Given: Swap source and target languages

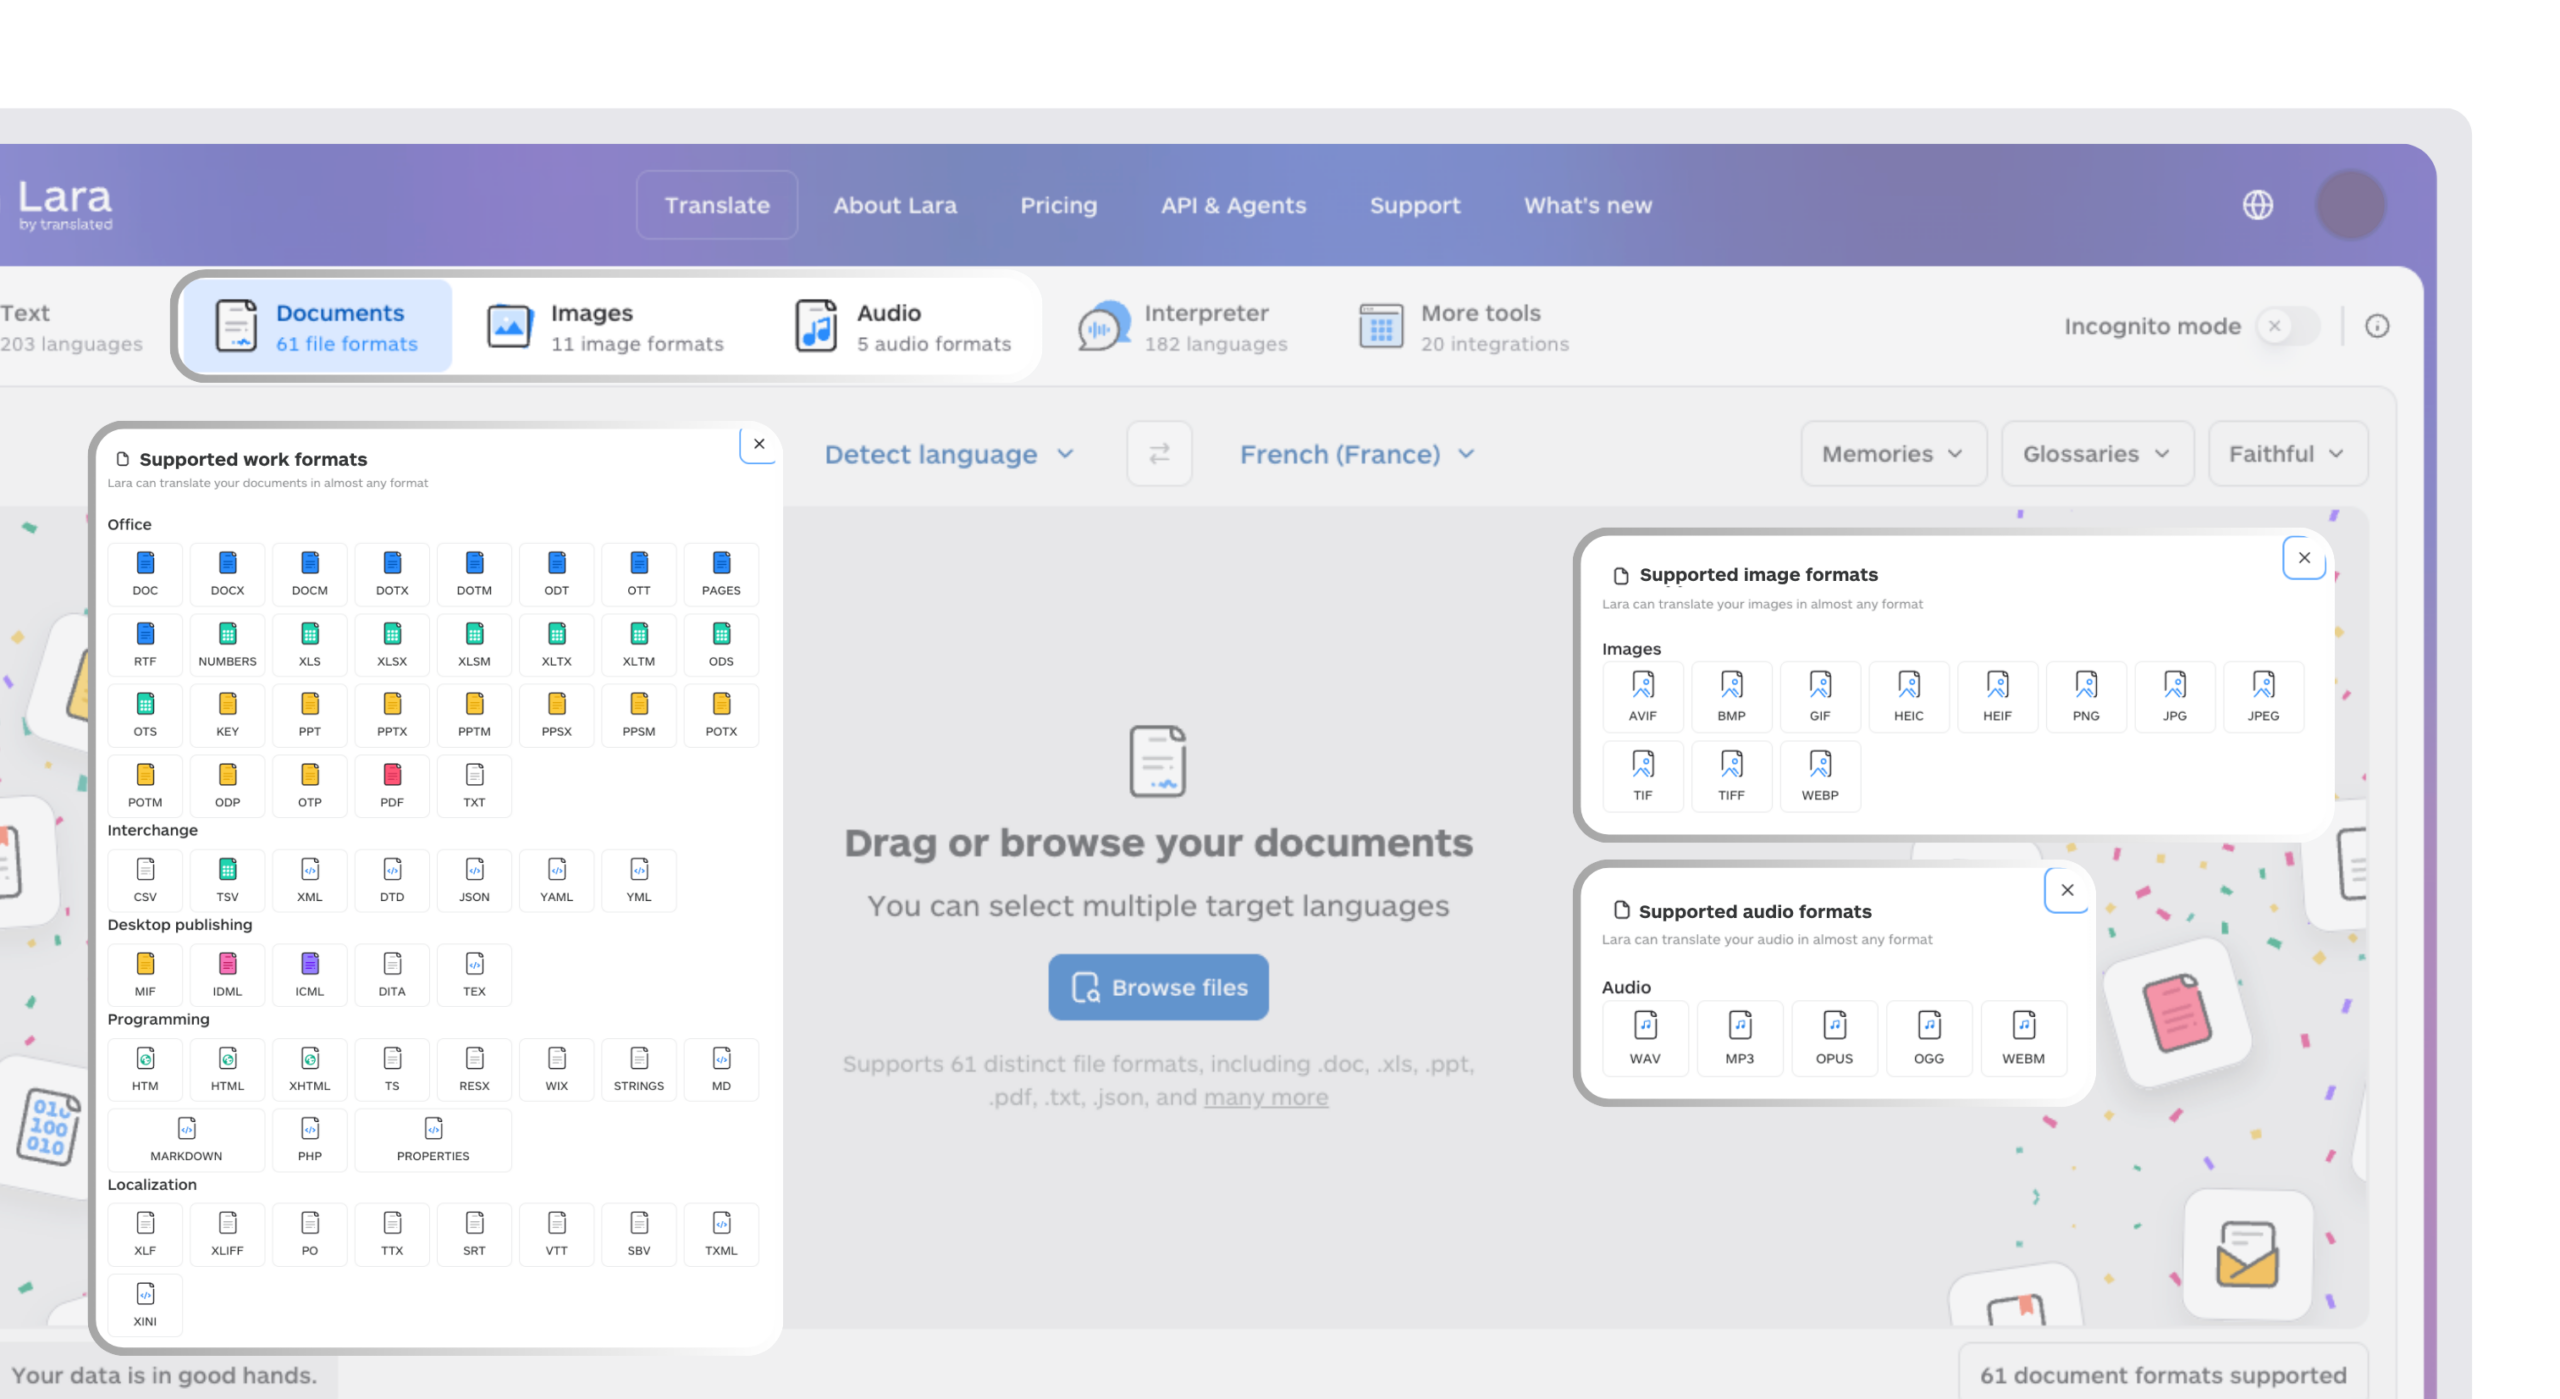Looking at the screenshot, I should pos(1159,454).
